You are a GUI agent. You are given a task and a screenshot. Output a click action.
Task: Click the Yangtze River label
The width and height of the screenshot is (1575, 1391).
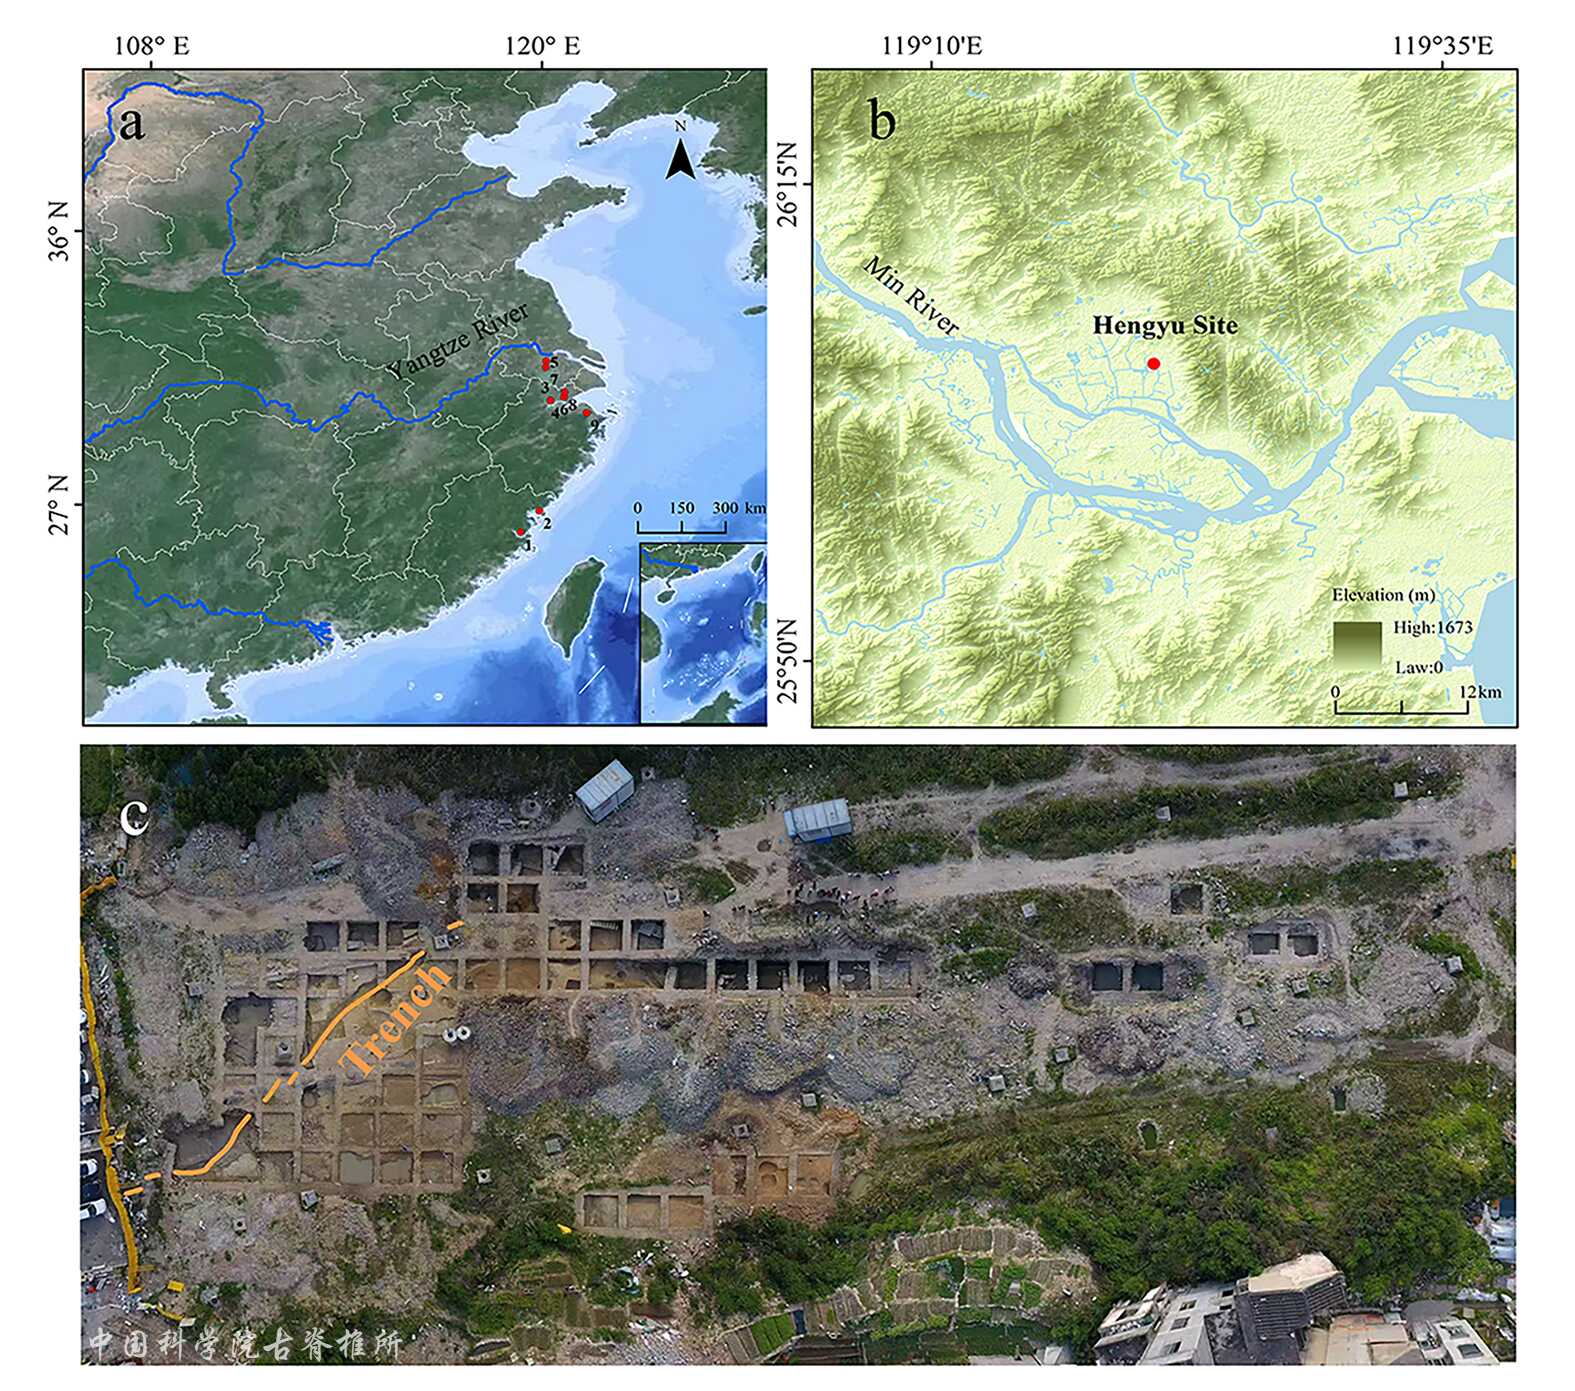pyautogui.click(x=458, y=342)
